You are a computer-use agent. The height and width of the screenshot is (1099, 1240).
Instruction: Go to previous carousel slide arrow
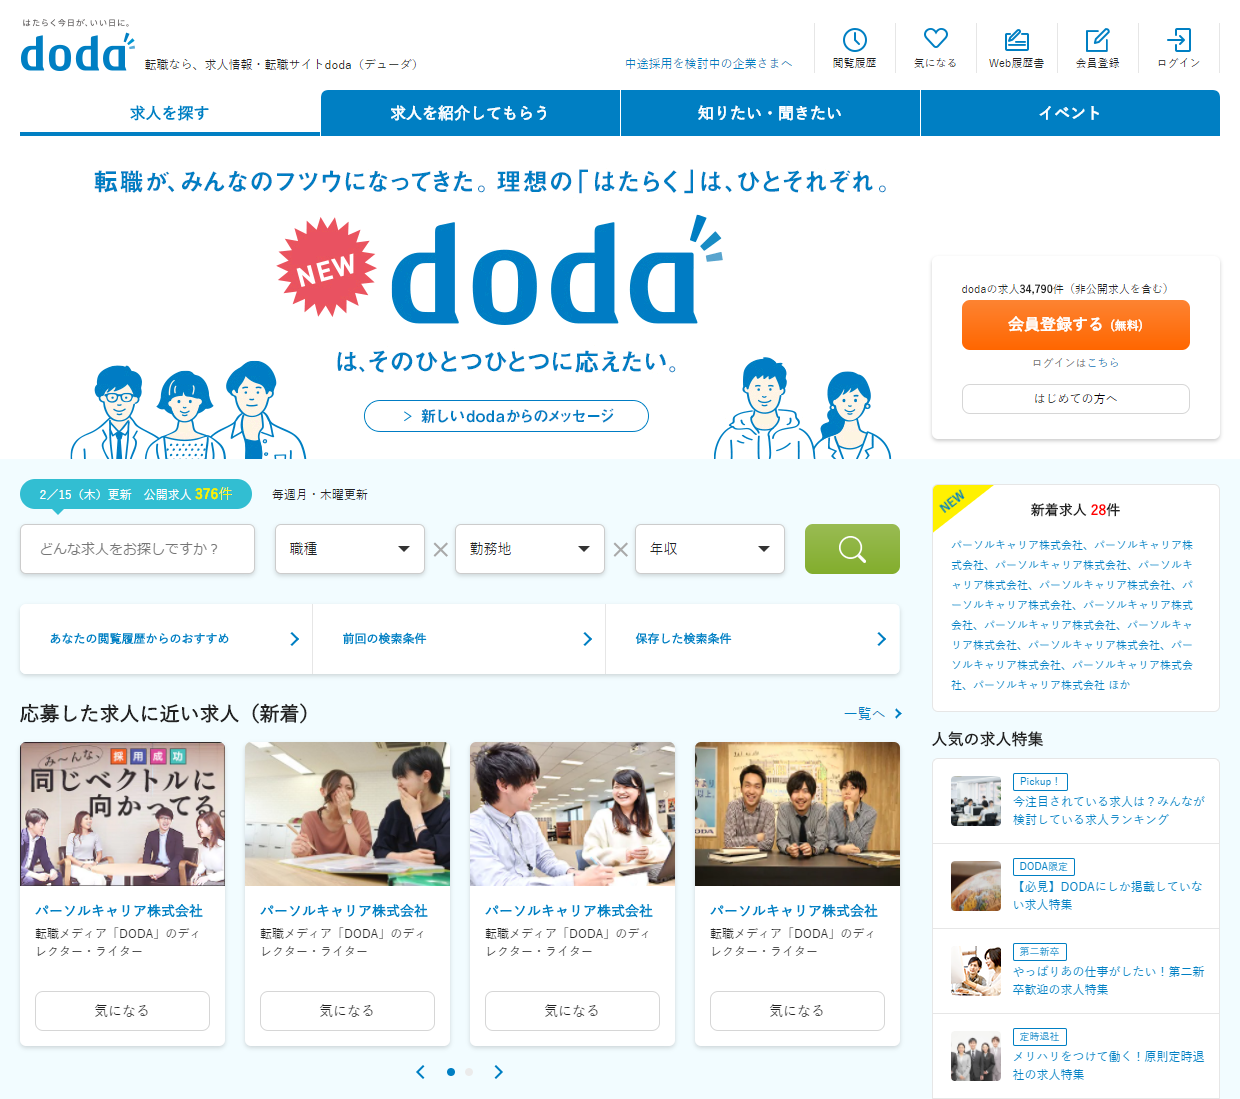[x=420, y=1072]
